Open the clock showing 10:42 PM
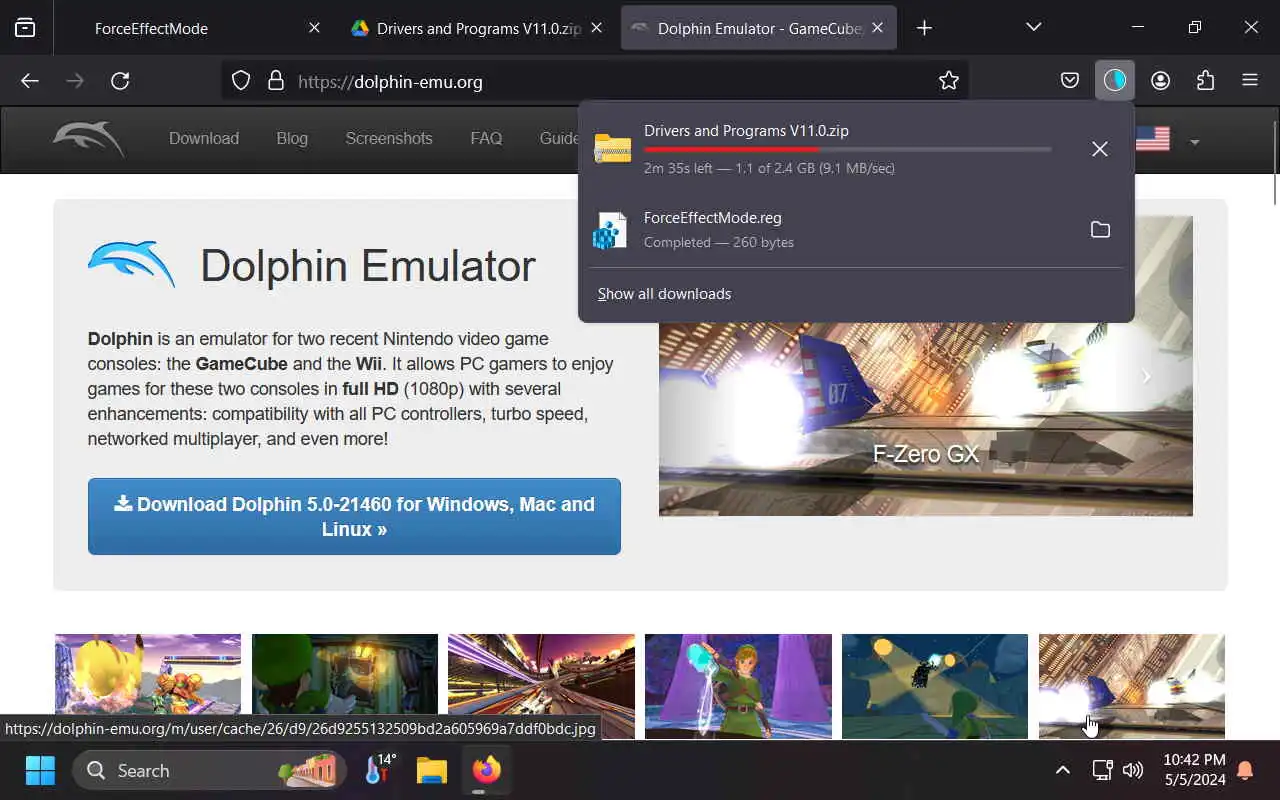1280x800 pixels. [x=1194, y=770]
